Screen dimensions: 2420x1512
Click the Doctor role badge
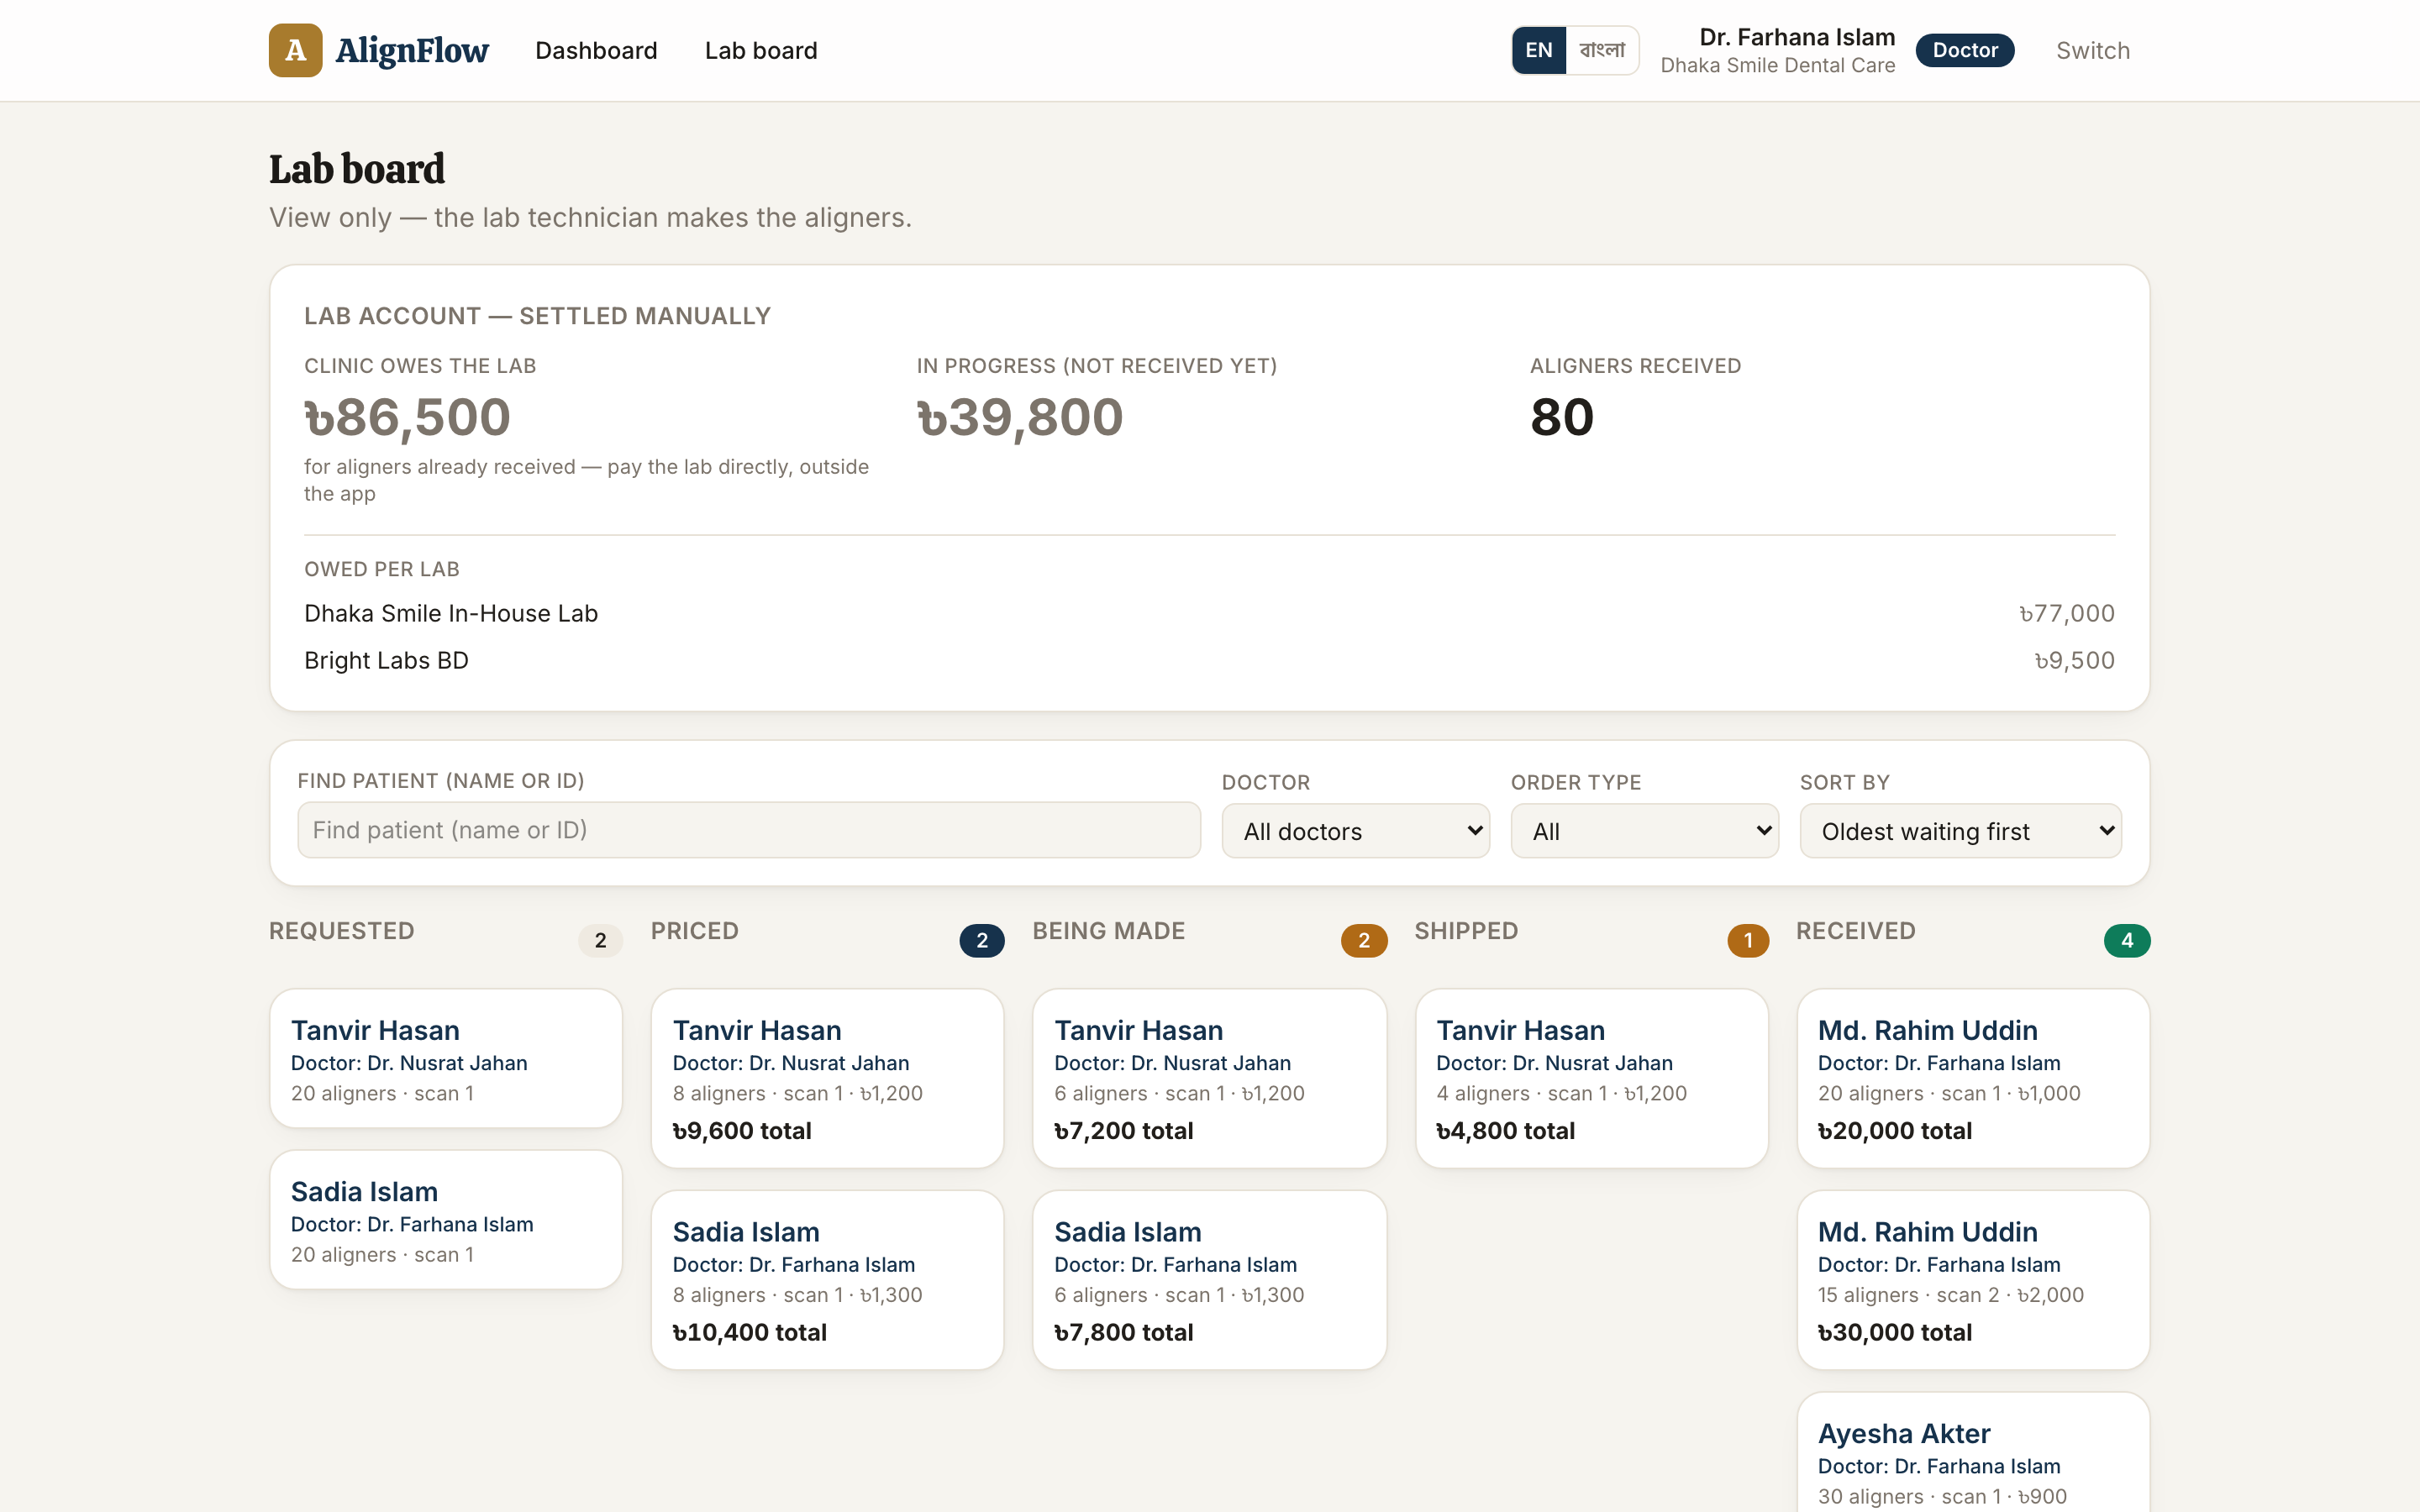[1964, 50]
